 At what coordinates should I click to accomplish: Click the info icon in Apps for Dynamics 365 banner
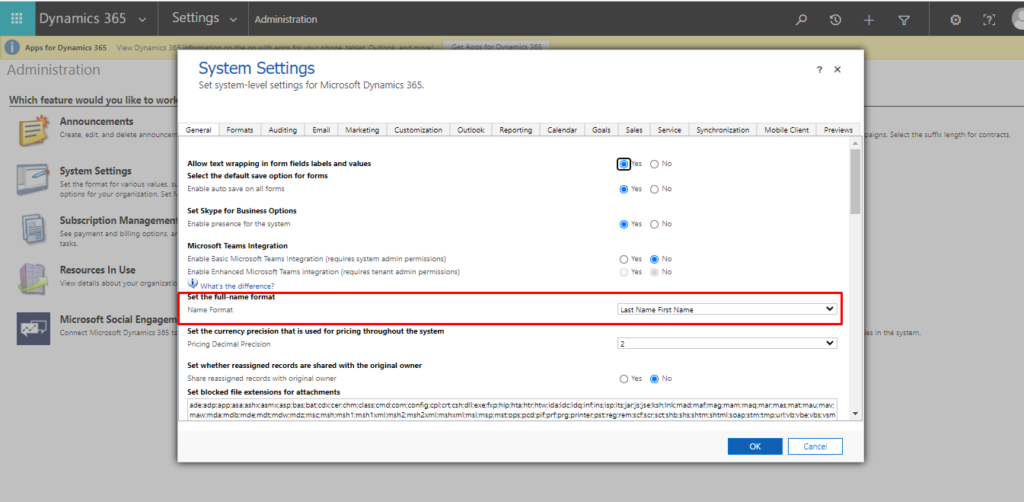click(x=12, y=47)
